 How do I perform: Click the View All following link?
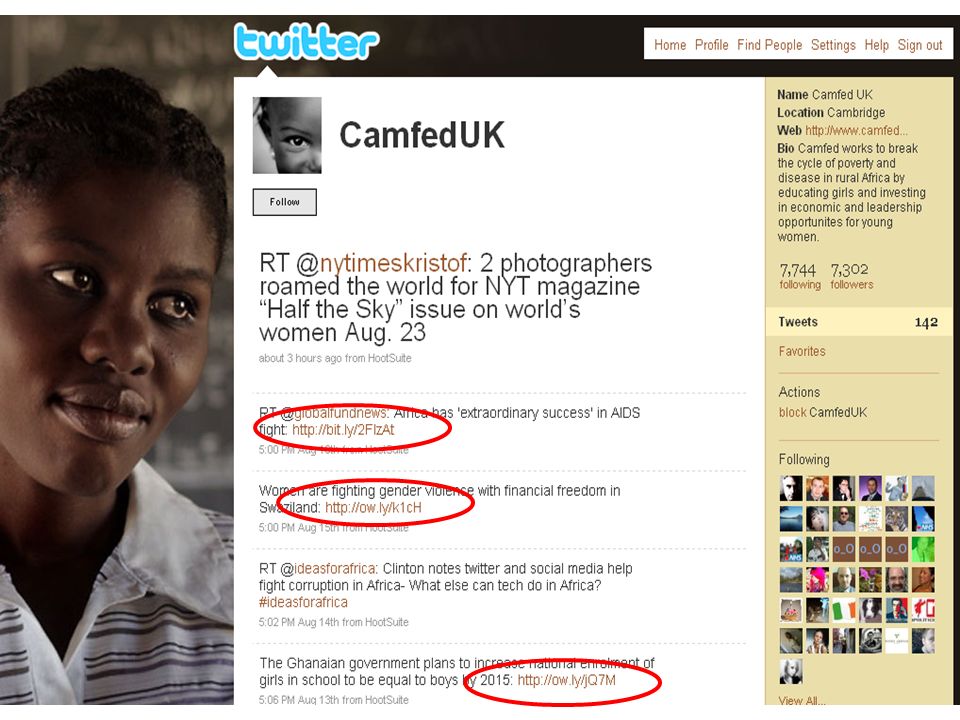click(802, 700)
